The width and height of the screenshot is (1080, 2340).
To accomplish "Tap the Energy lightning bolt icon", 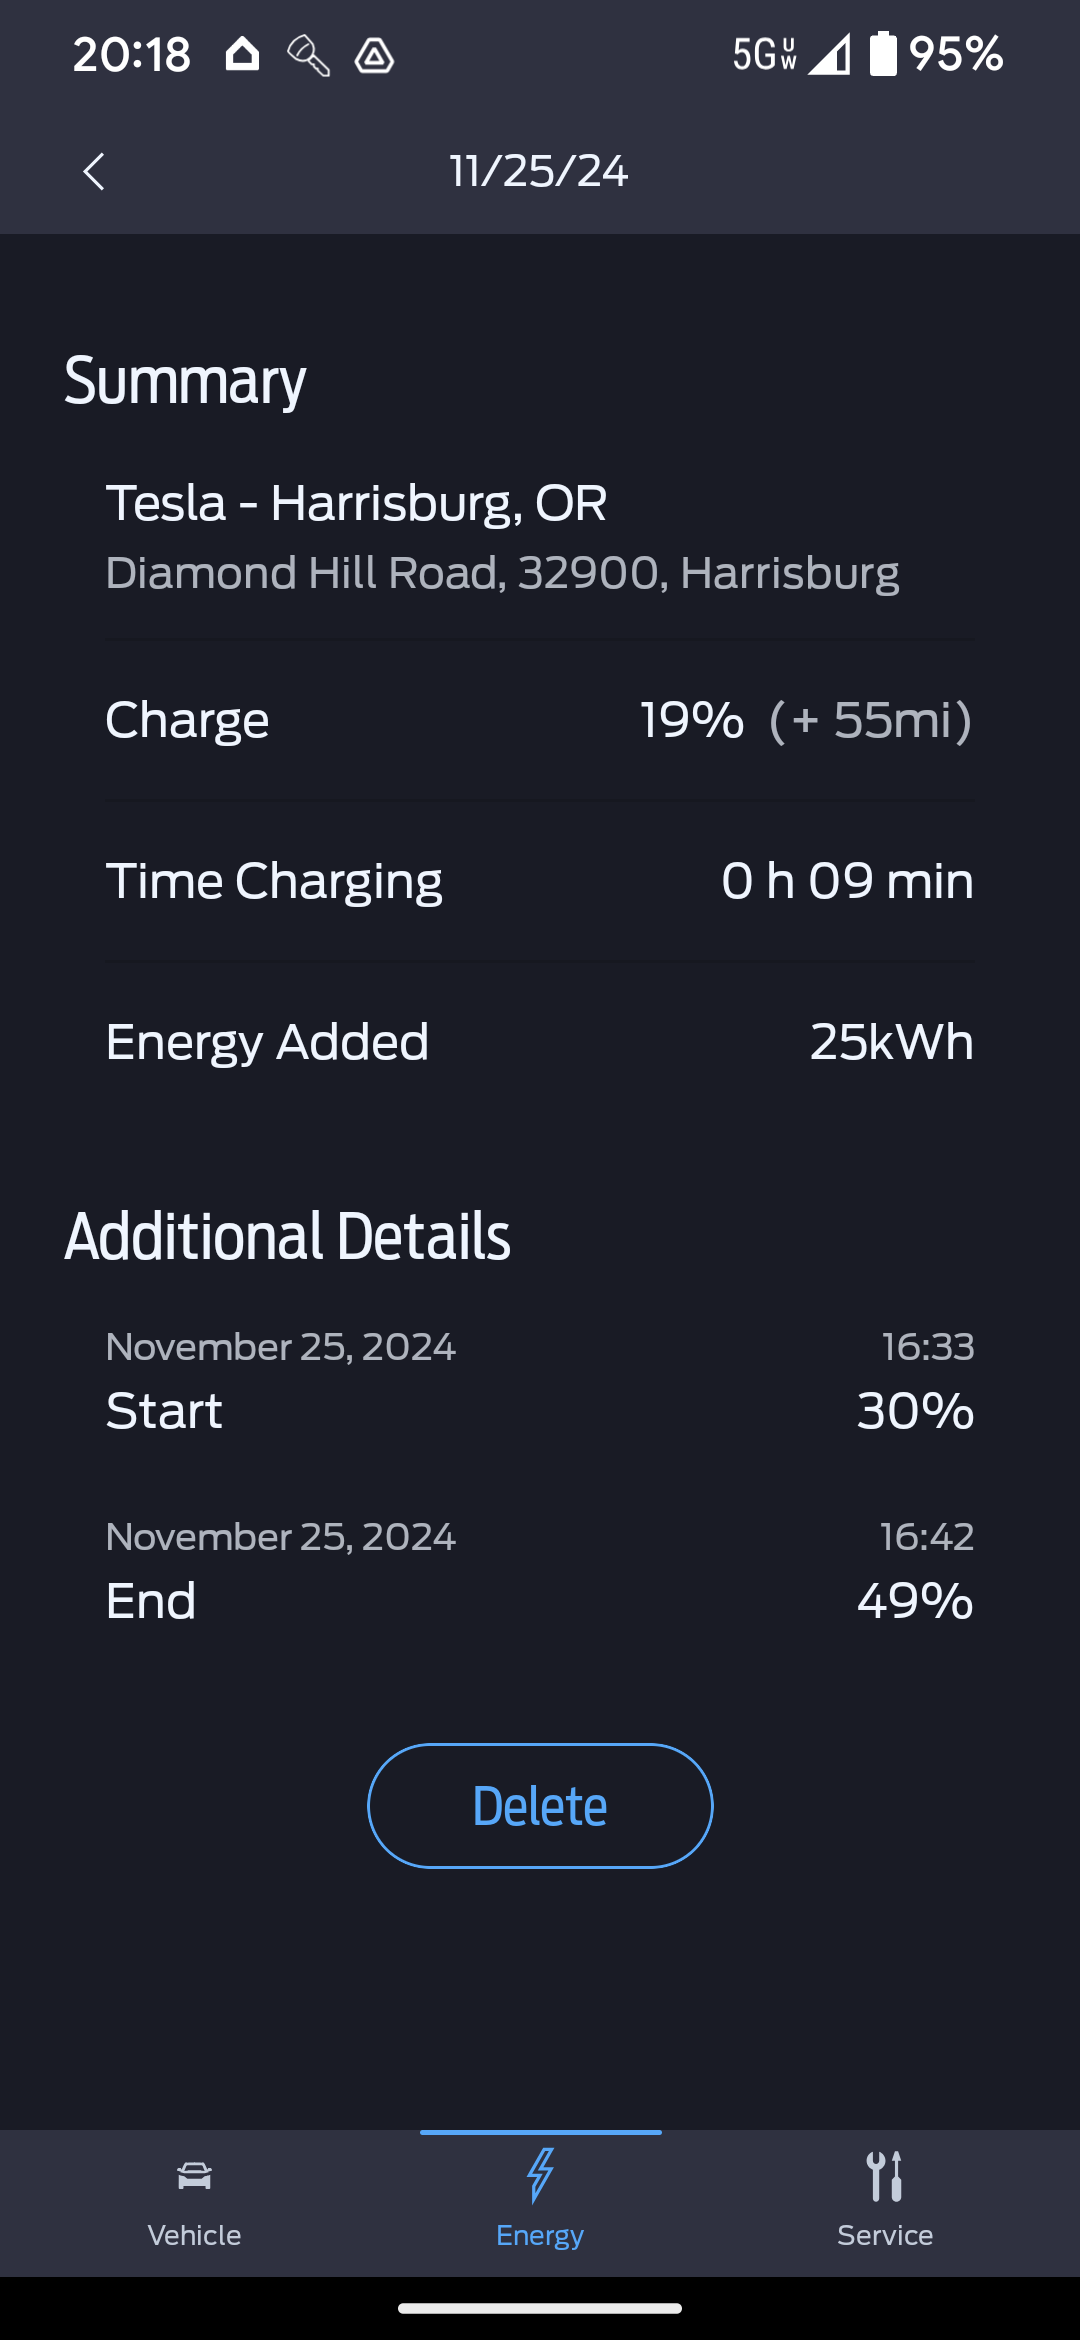I will [x=540, y=2175].
